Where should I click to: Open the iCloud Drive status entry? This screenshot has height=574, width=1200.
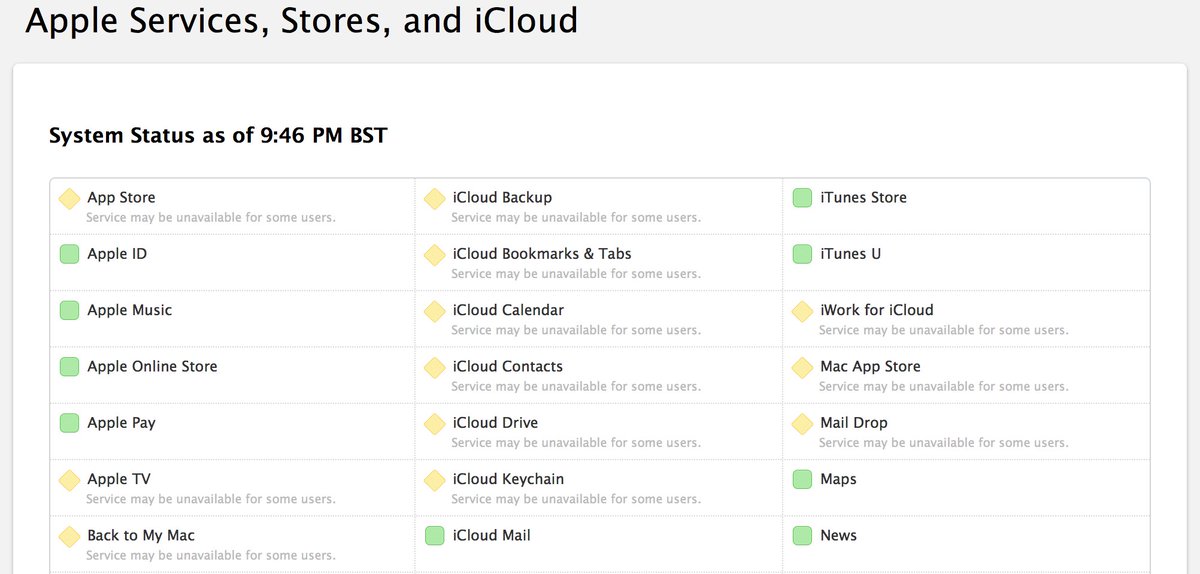(599, 432)
